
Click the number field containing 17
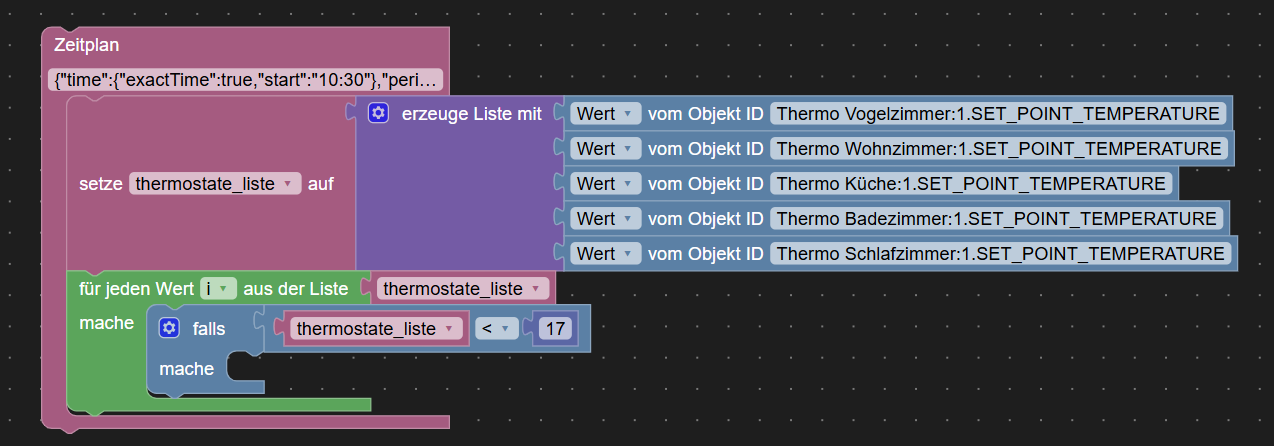555,328
